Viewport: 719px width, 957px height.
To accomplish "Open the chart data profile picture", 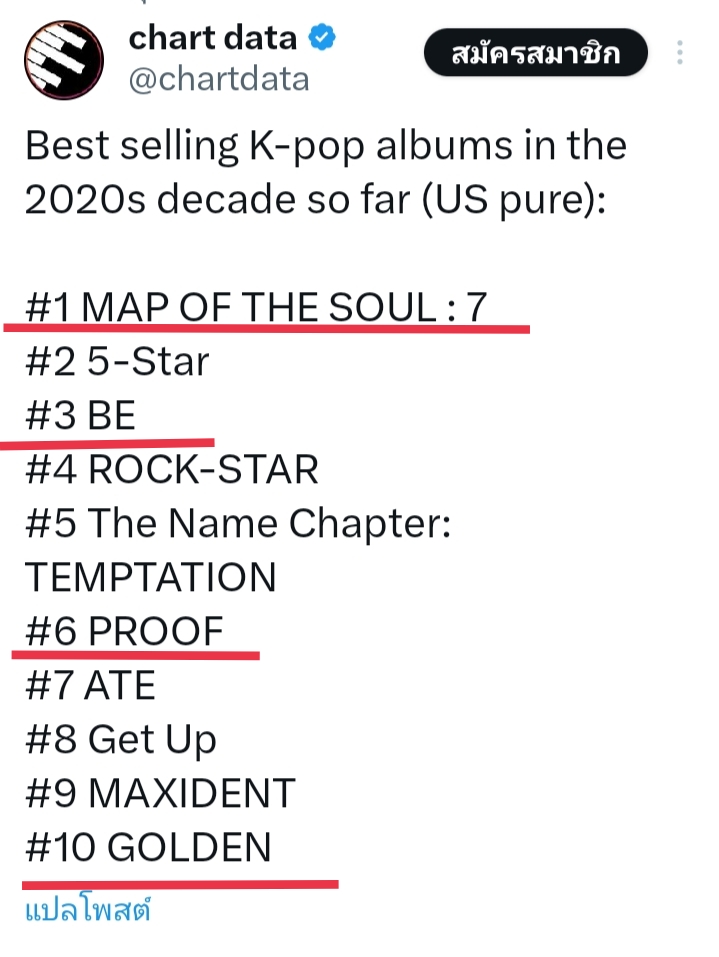I will 63,60.
